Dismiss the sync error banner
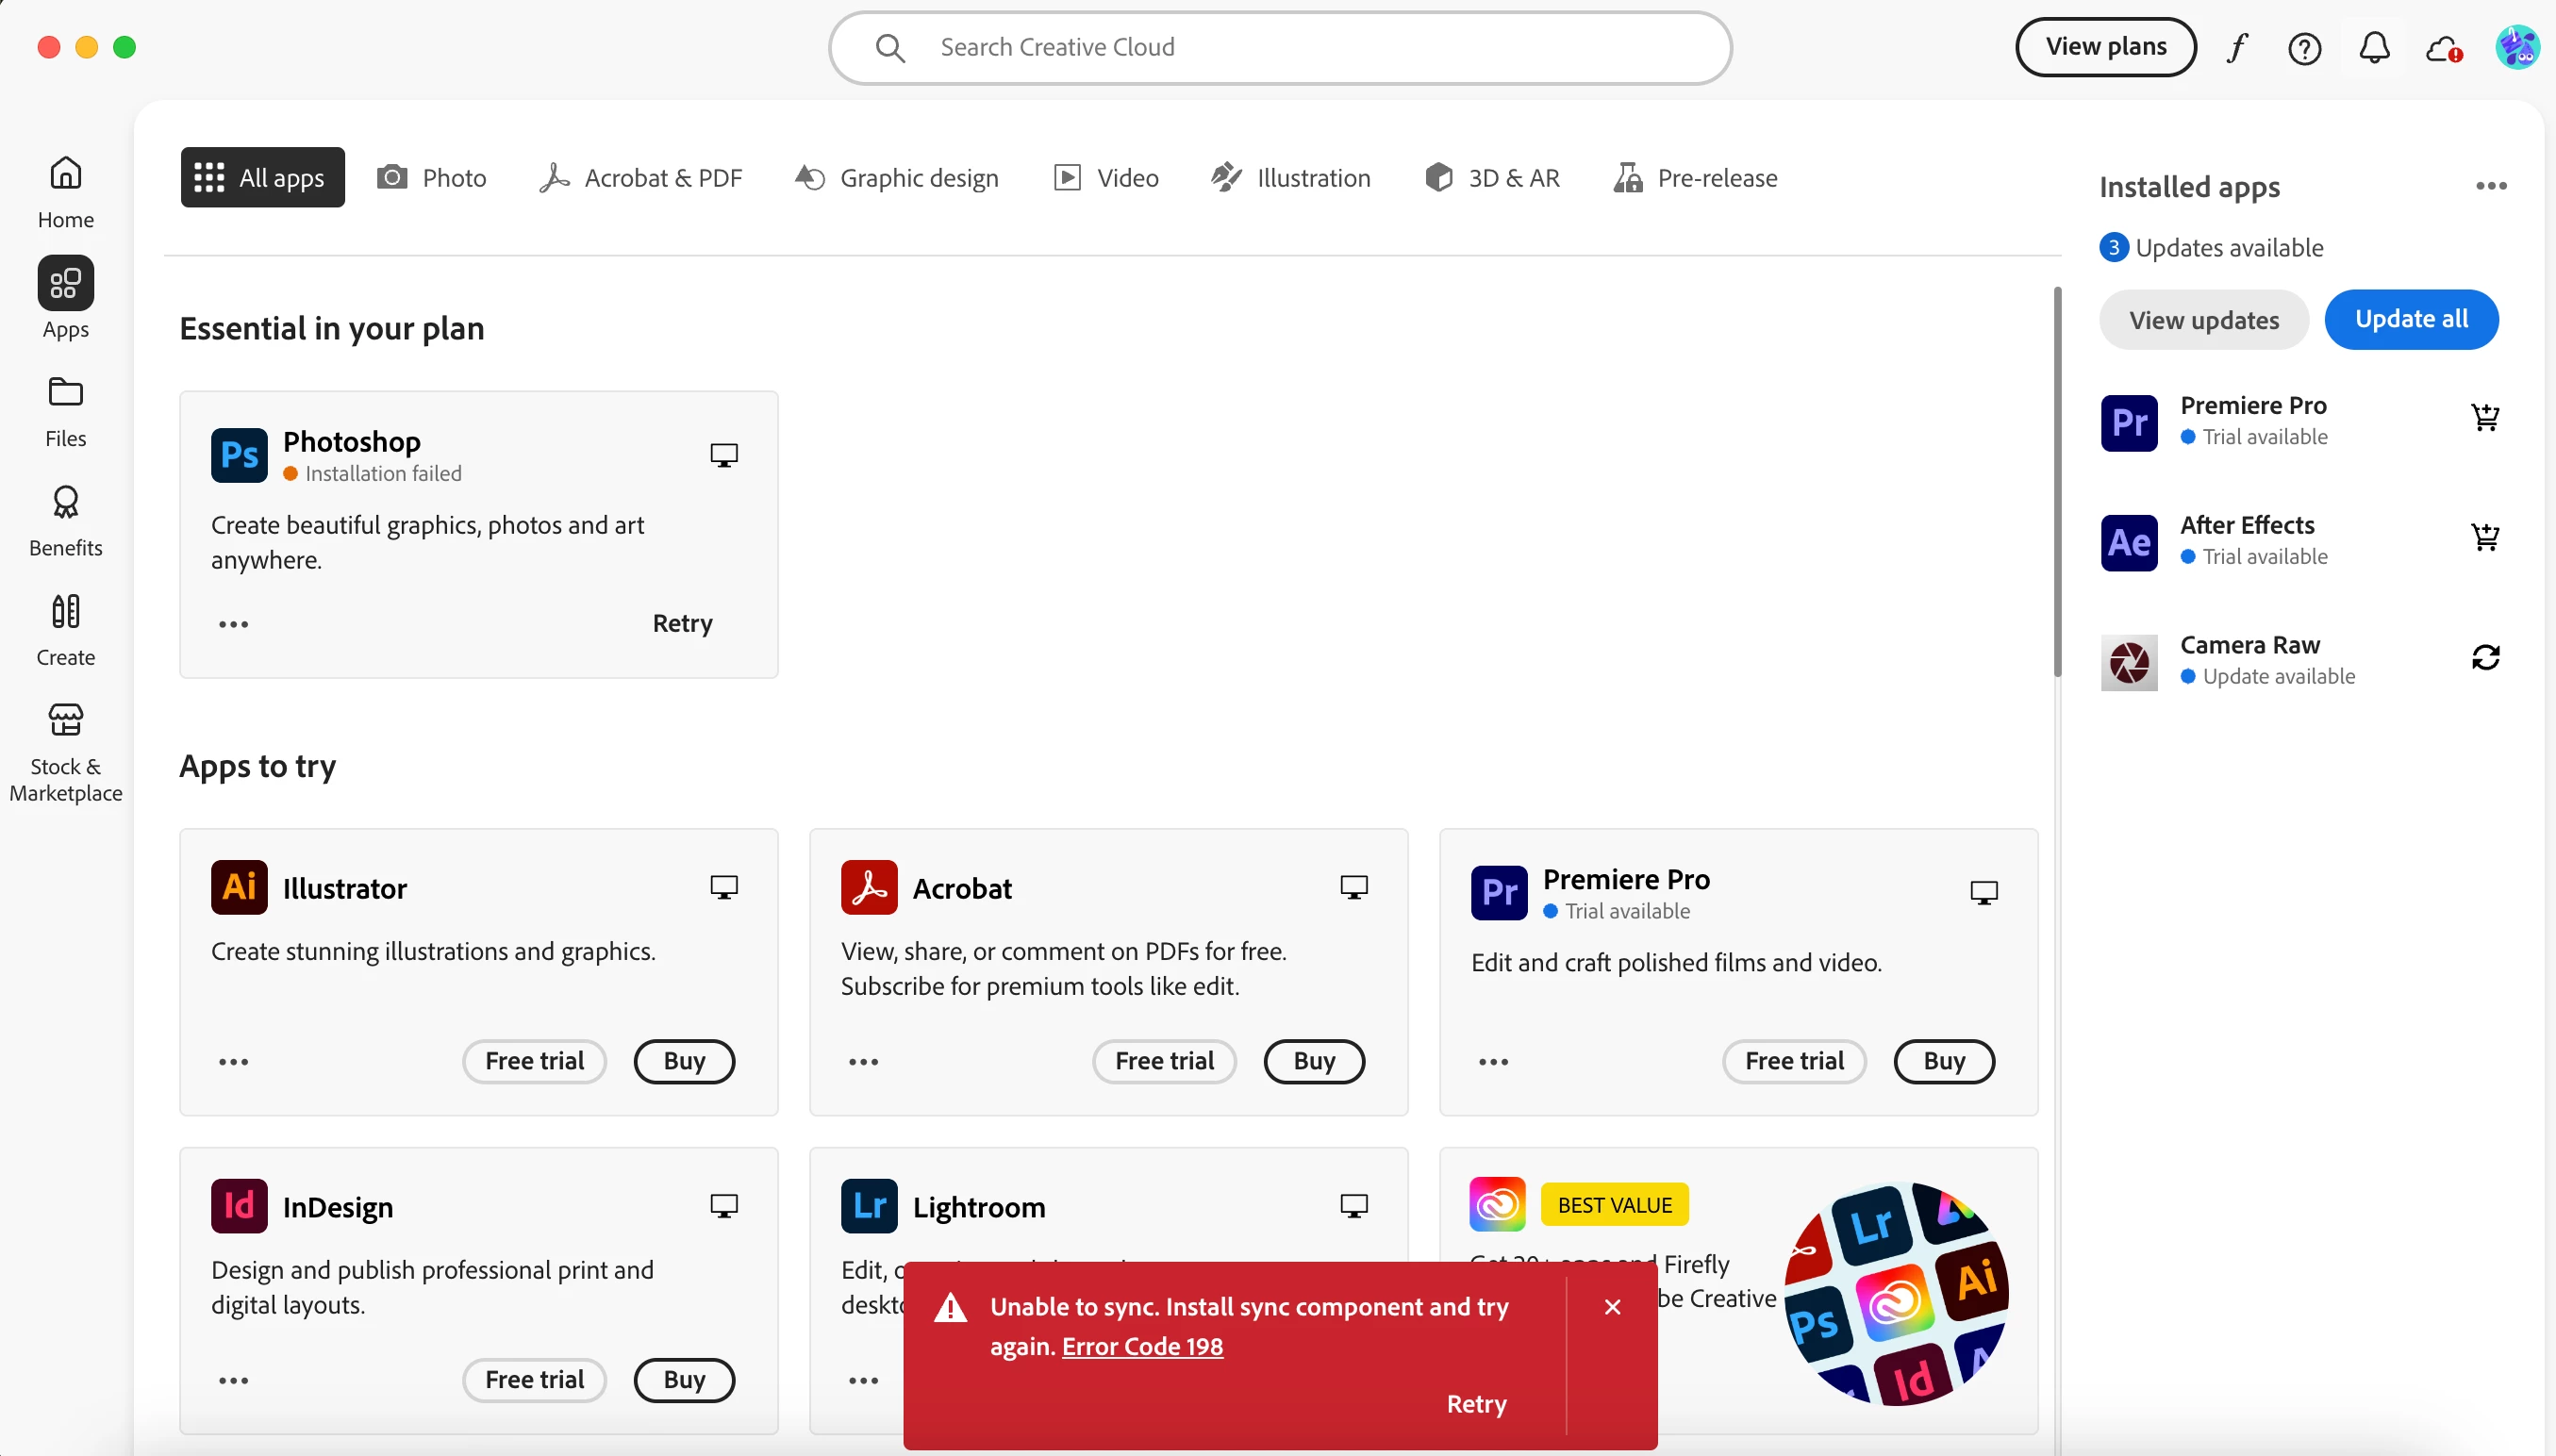The width and height of the screenshot is (2556, 1456). [x=1612, y=1307]
